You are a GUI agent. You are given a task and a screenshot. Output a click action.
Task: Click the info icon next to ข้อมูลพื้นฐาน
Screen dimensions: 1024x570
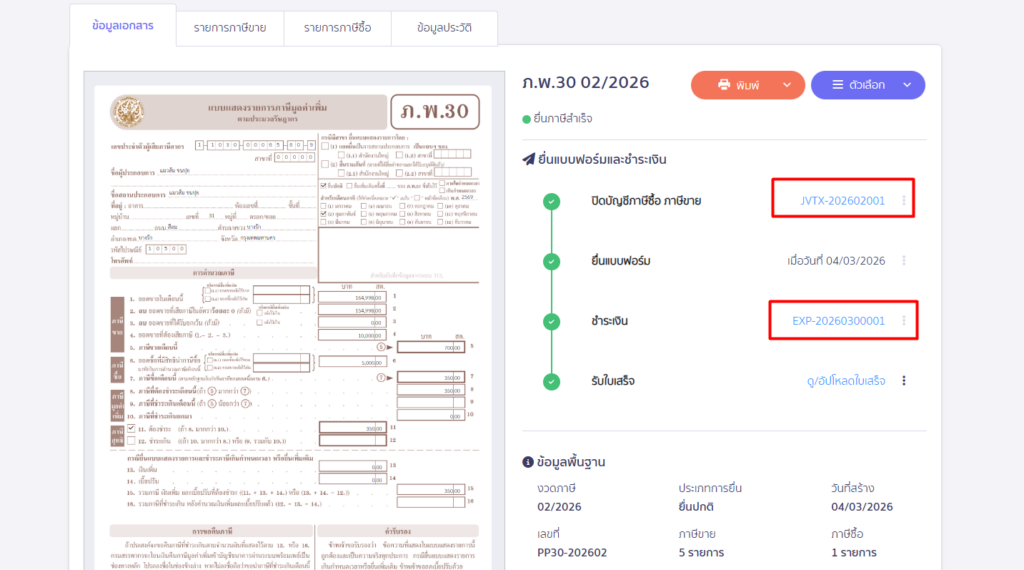[x=528, y=462]
